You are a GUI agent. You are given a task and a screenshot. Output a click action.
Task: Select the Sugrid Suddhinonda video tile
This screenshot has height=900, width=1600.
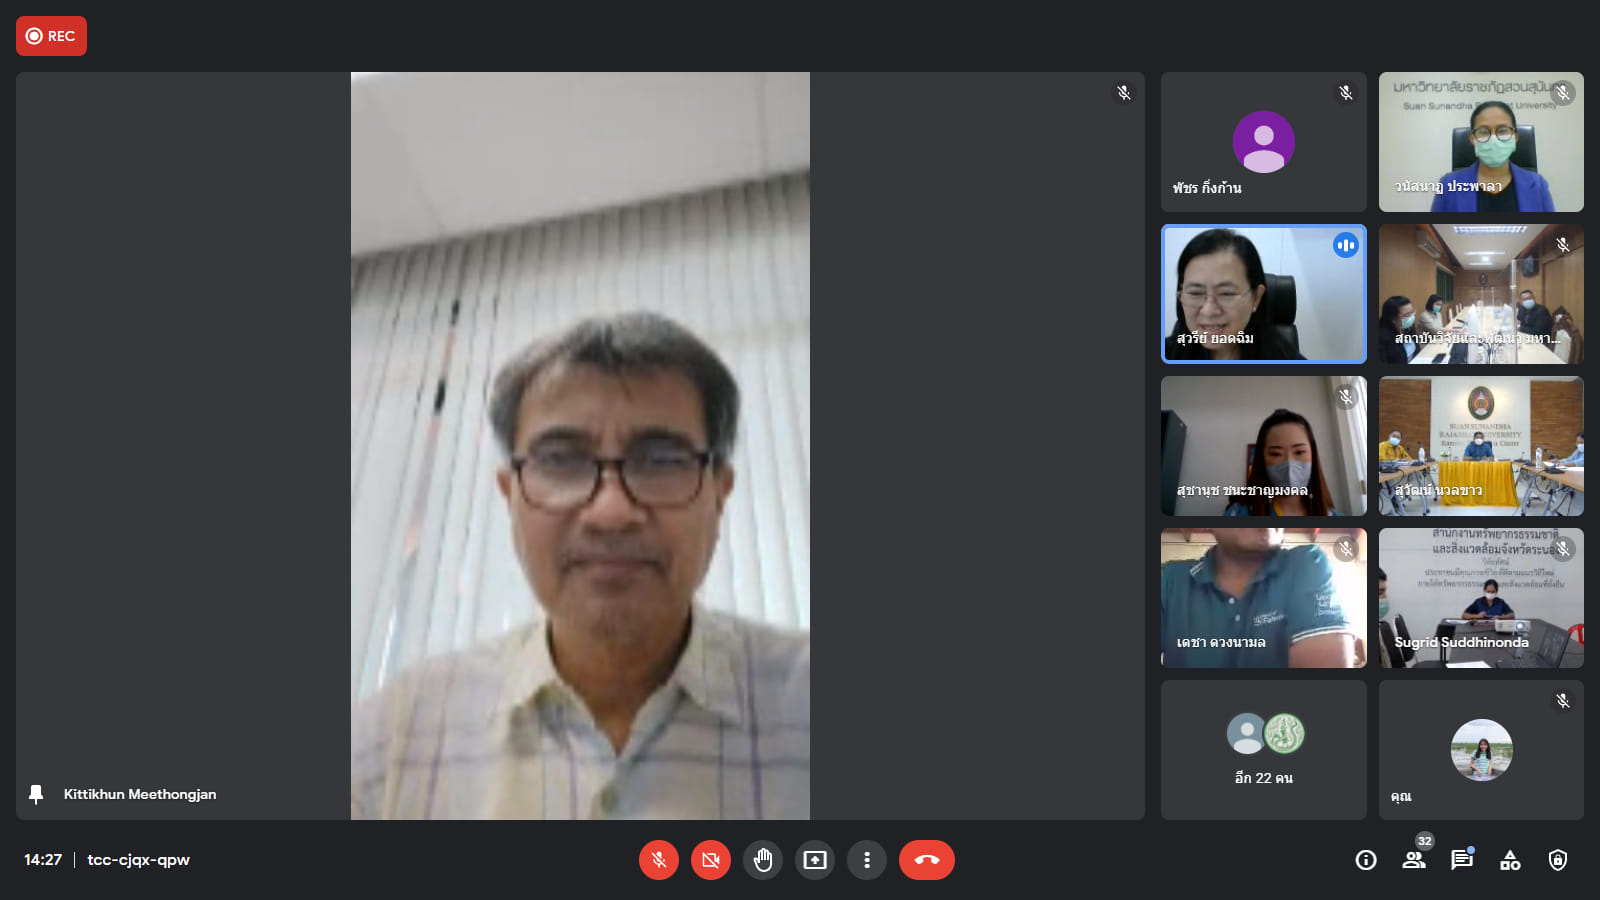pos(1481,598)
